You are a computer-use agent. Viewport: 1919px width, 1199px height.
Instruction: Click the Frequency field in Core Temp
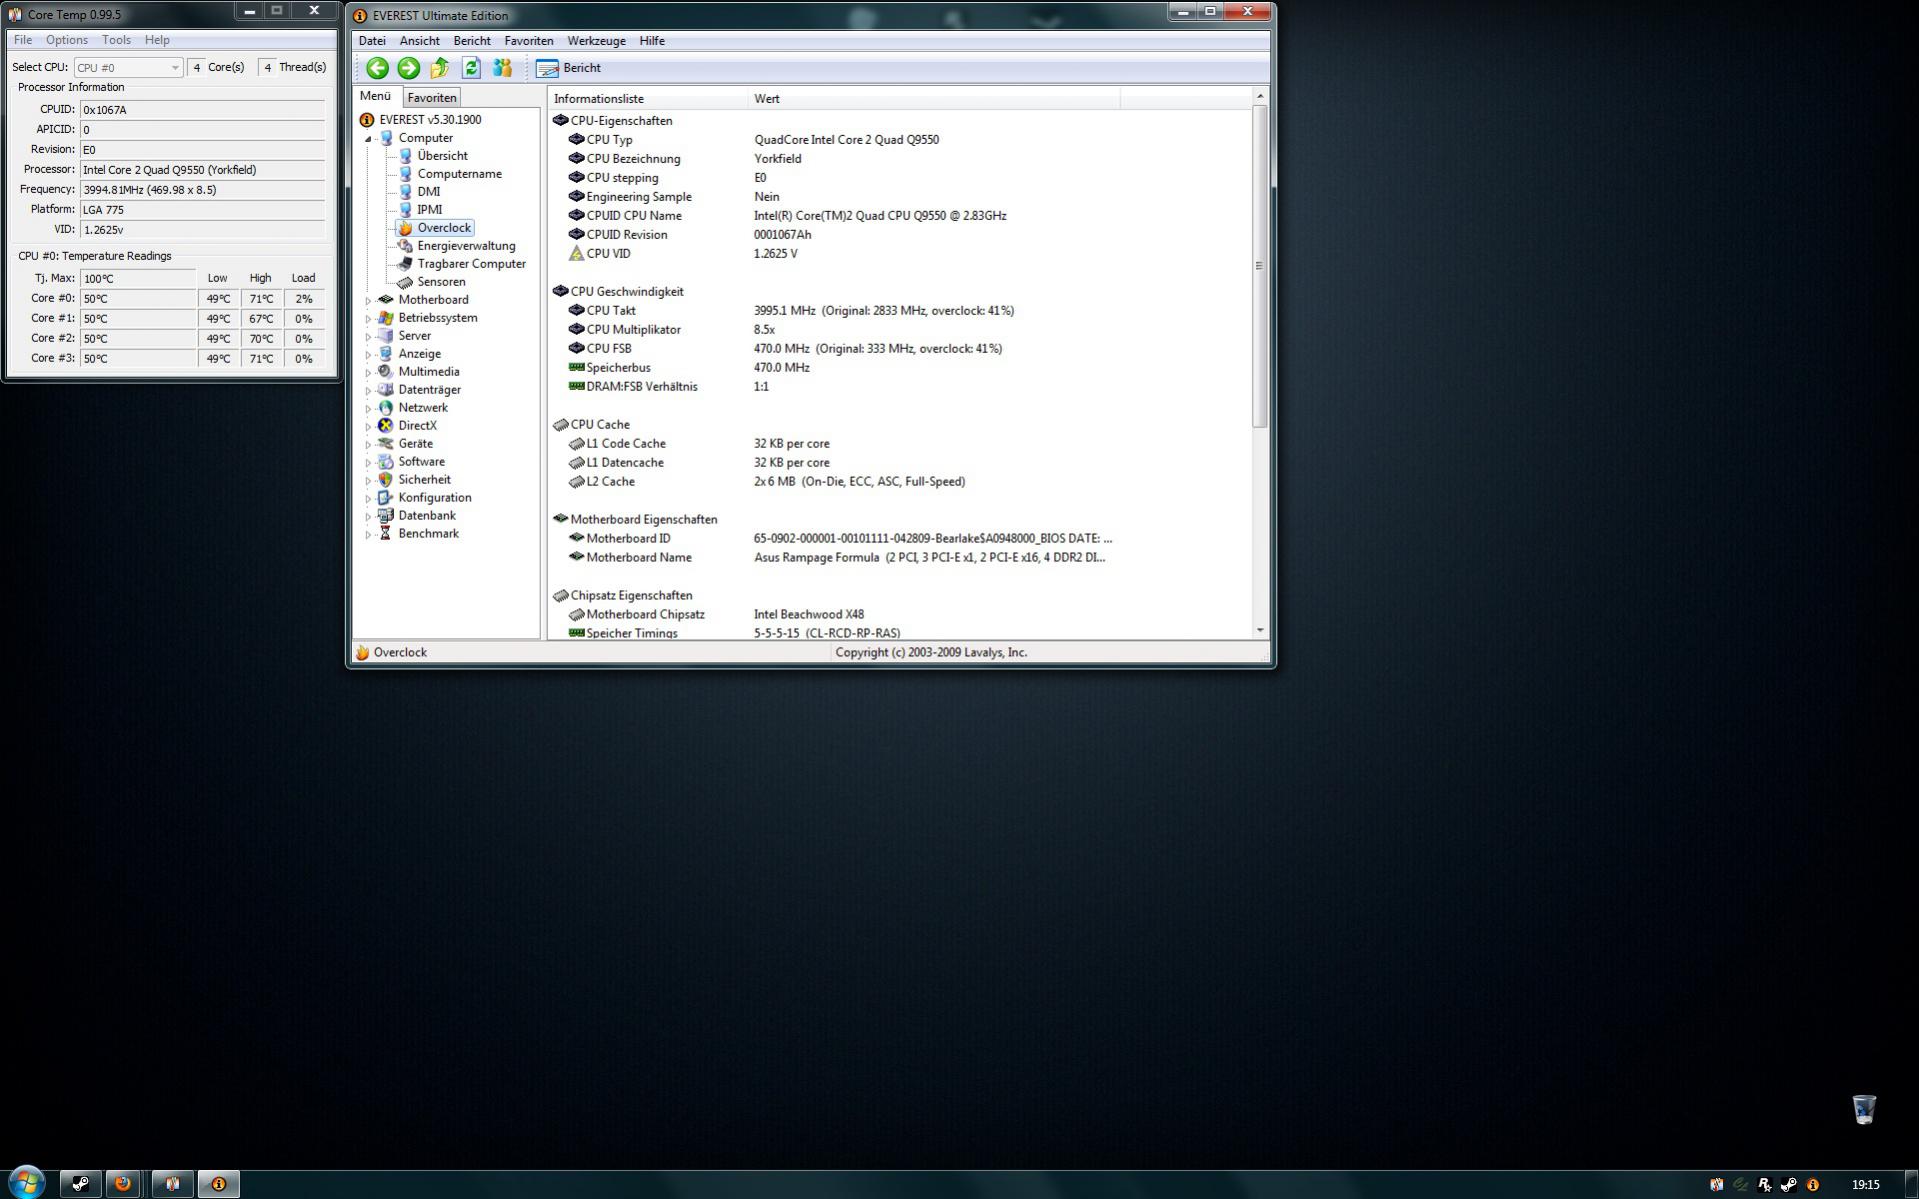click(x=203, y=190)
